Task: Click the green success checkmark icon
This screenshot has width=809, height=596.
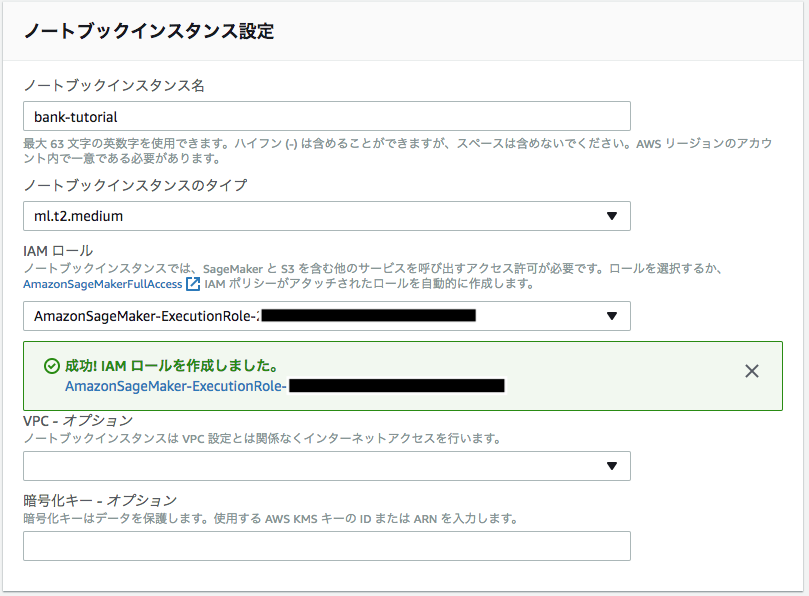Action: coord(52,367)
